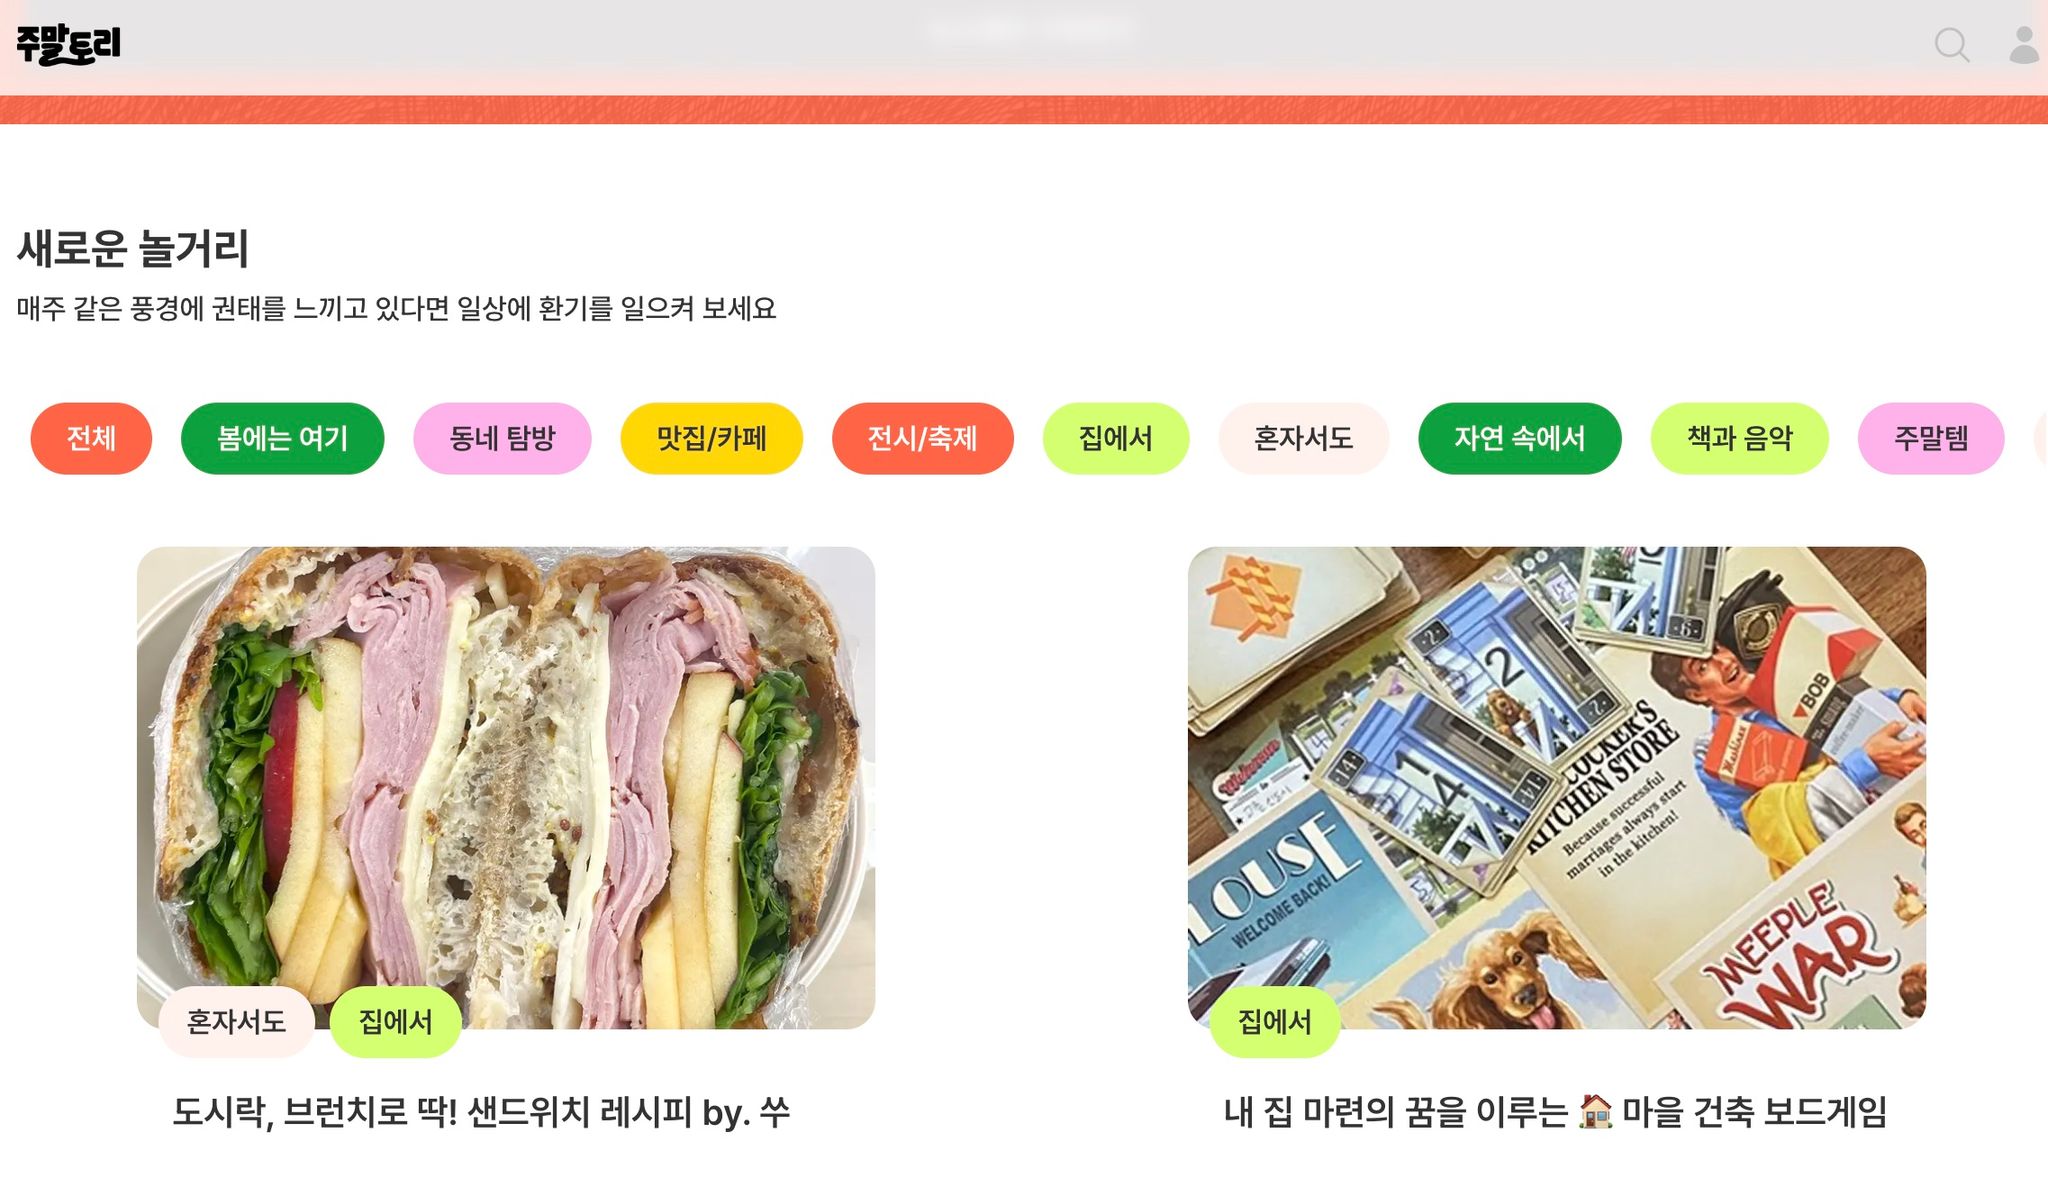
Task: Filter by 책과 음악 category
Action: pyautogui.click(x=1739, y=438)
